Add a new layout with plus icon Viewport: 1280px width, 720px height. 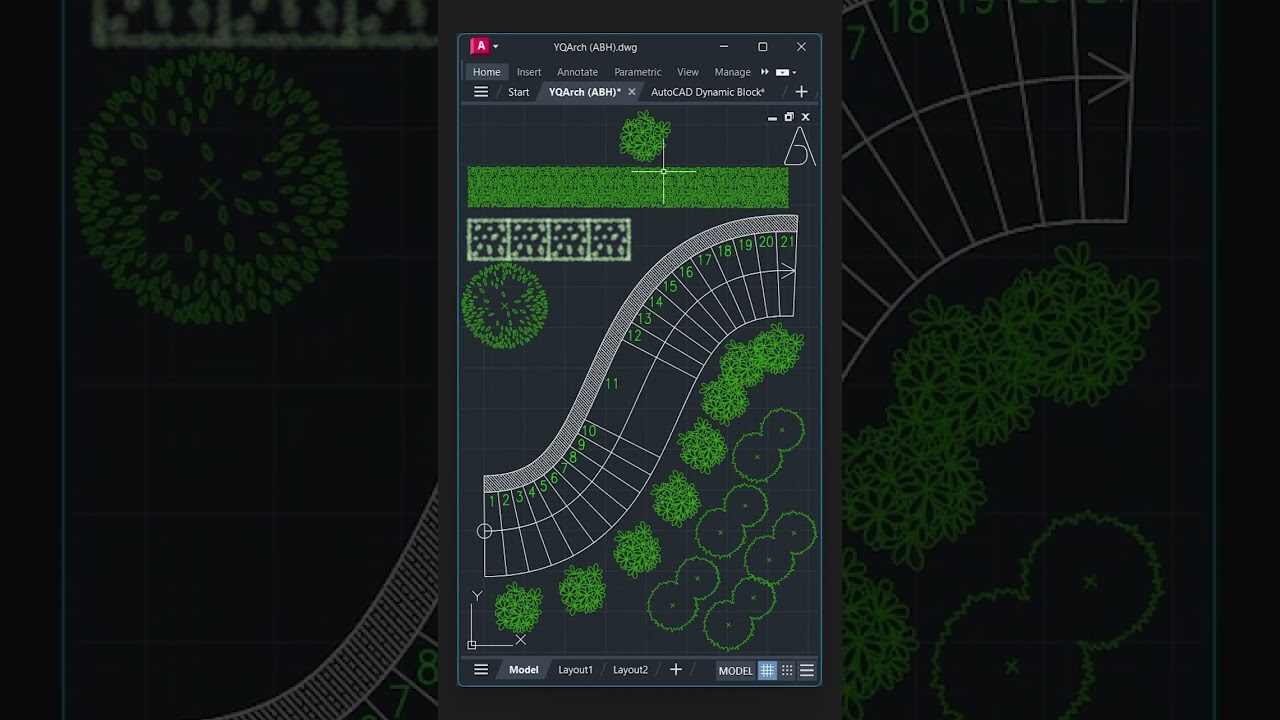675,670
